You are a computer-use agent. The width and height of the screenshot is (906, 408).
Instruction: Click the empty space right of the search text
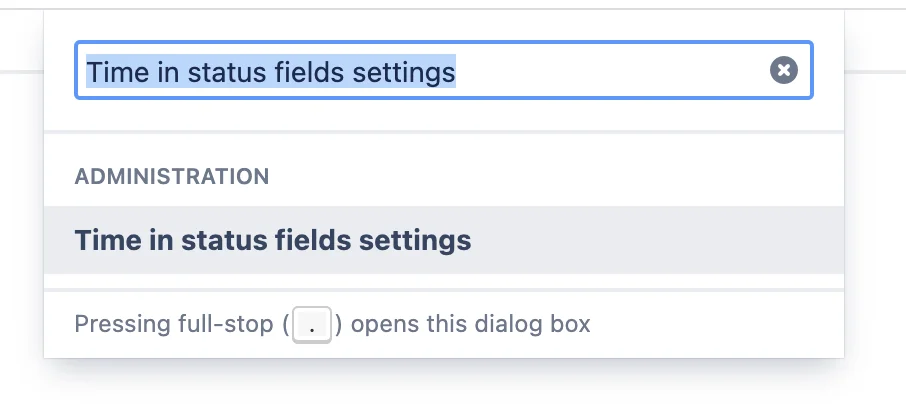612,71
